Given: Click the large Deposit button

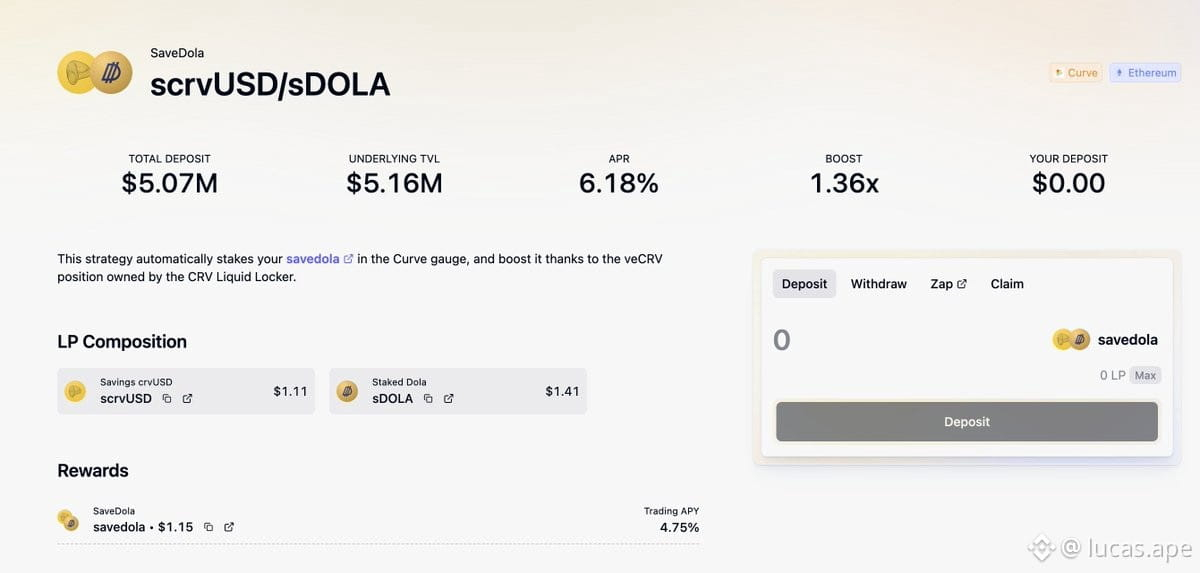Looking at the screenshot, I should click(x=967, y=422).
